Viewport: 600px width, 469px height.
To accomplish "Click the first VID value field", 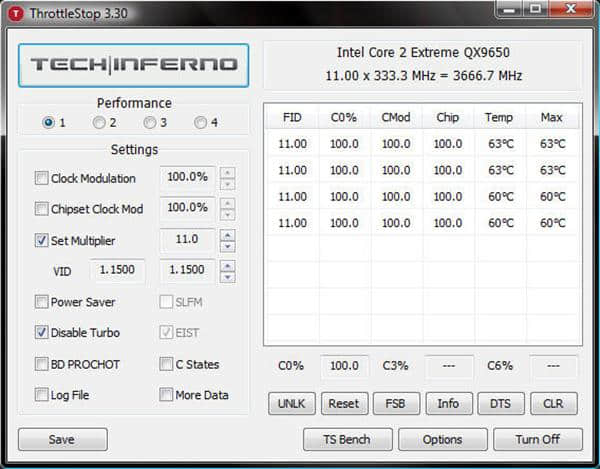I will click(x=118, y=271).
